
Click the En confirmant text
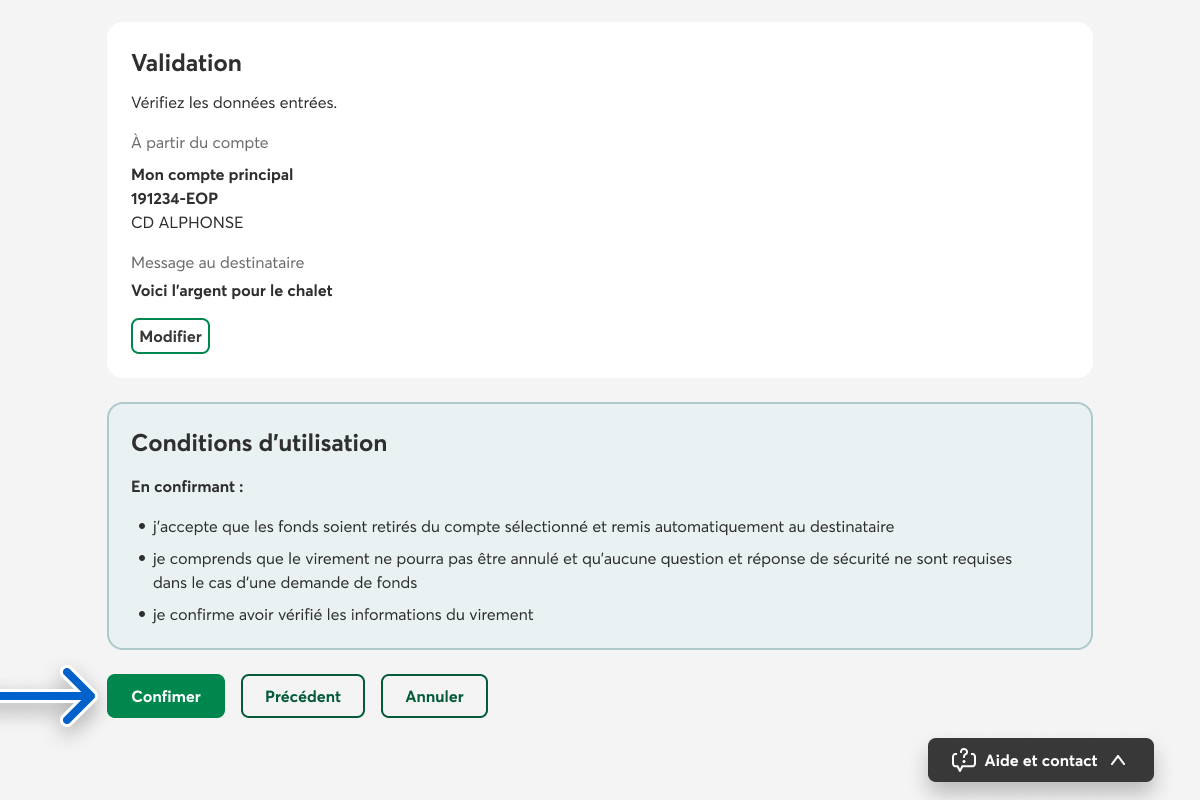[187, 487]
